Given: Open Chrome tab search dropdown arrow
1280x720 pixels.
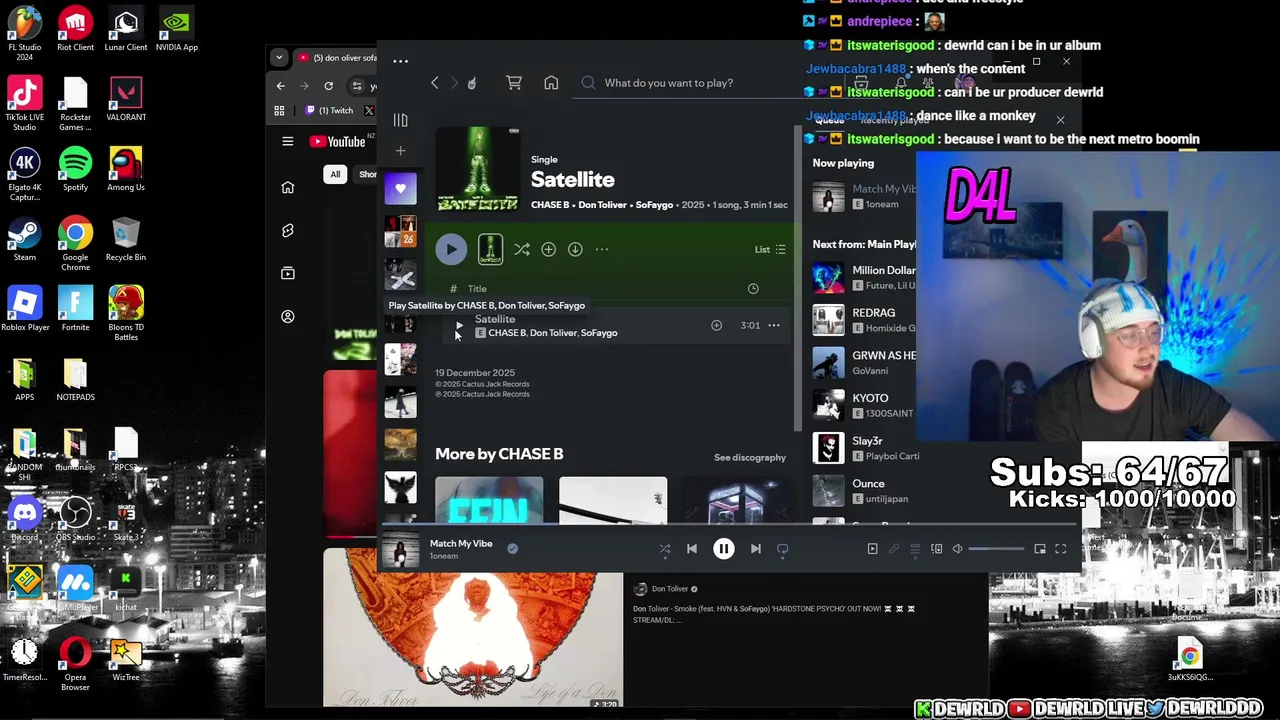Looking at the screenshot, I should 279,57.
